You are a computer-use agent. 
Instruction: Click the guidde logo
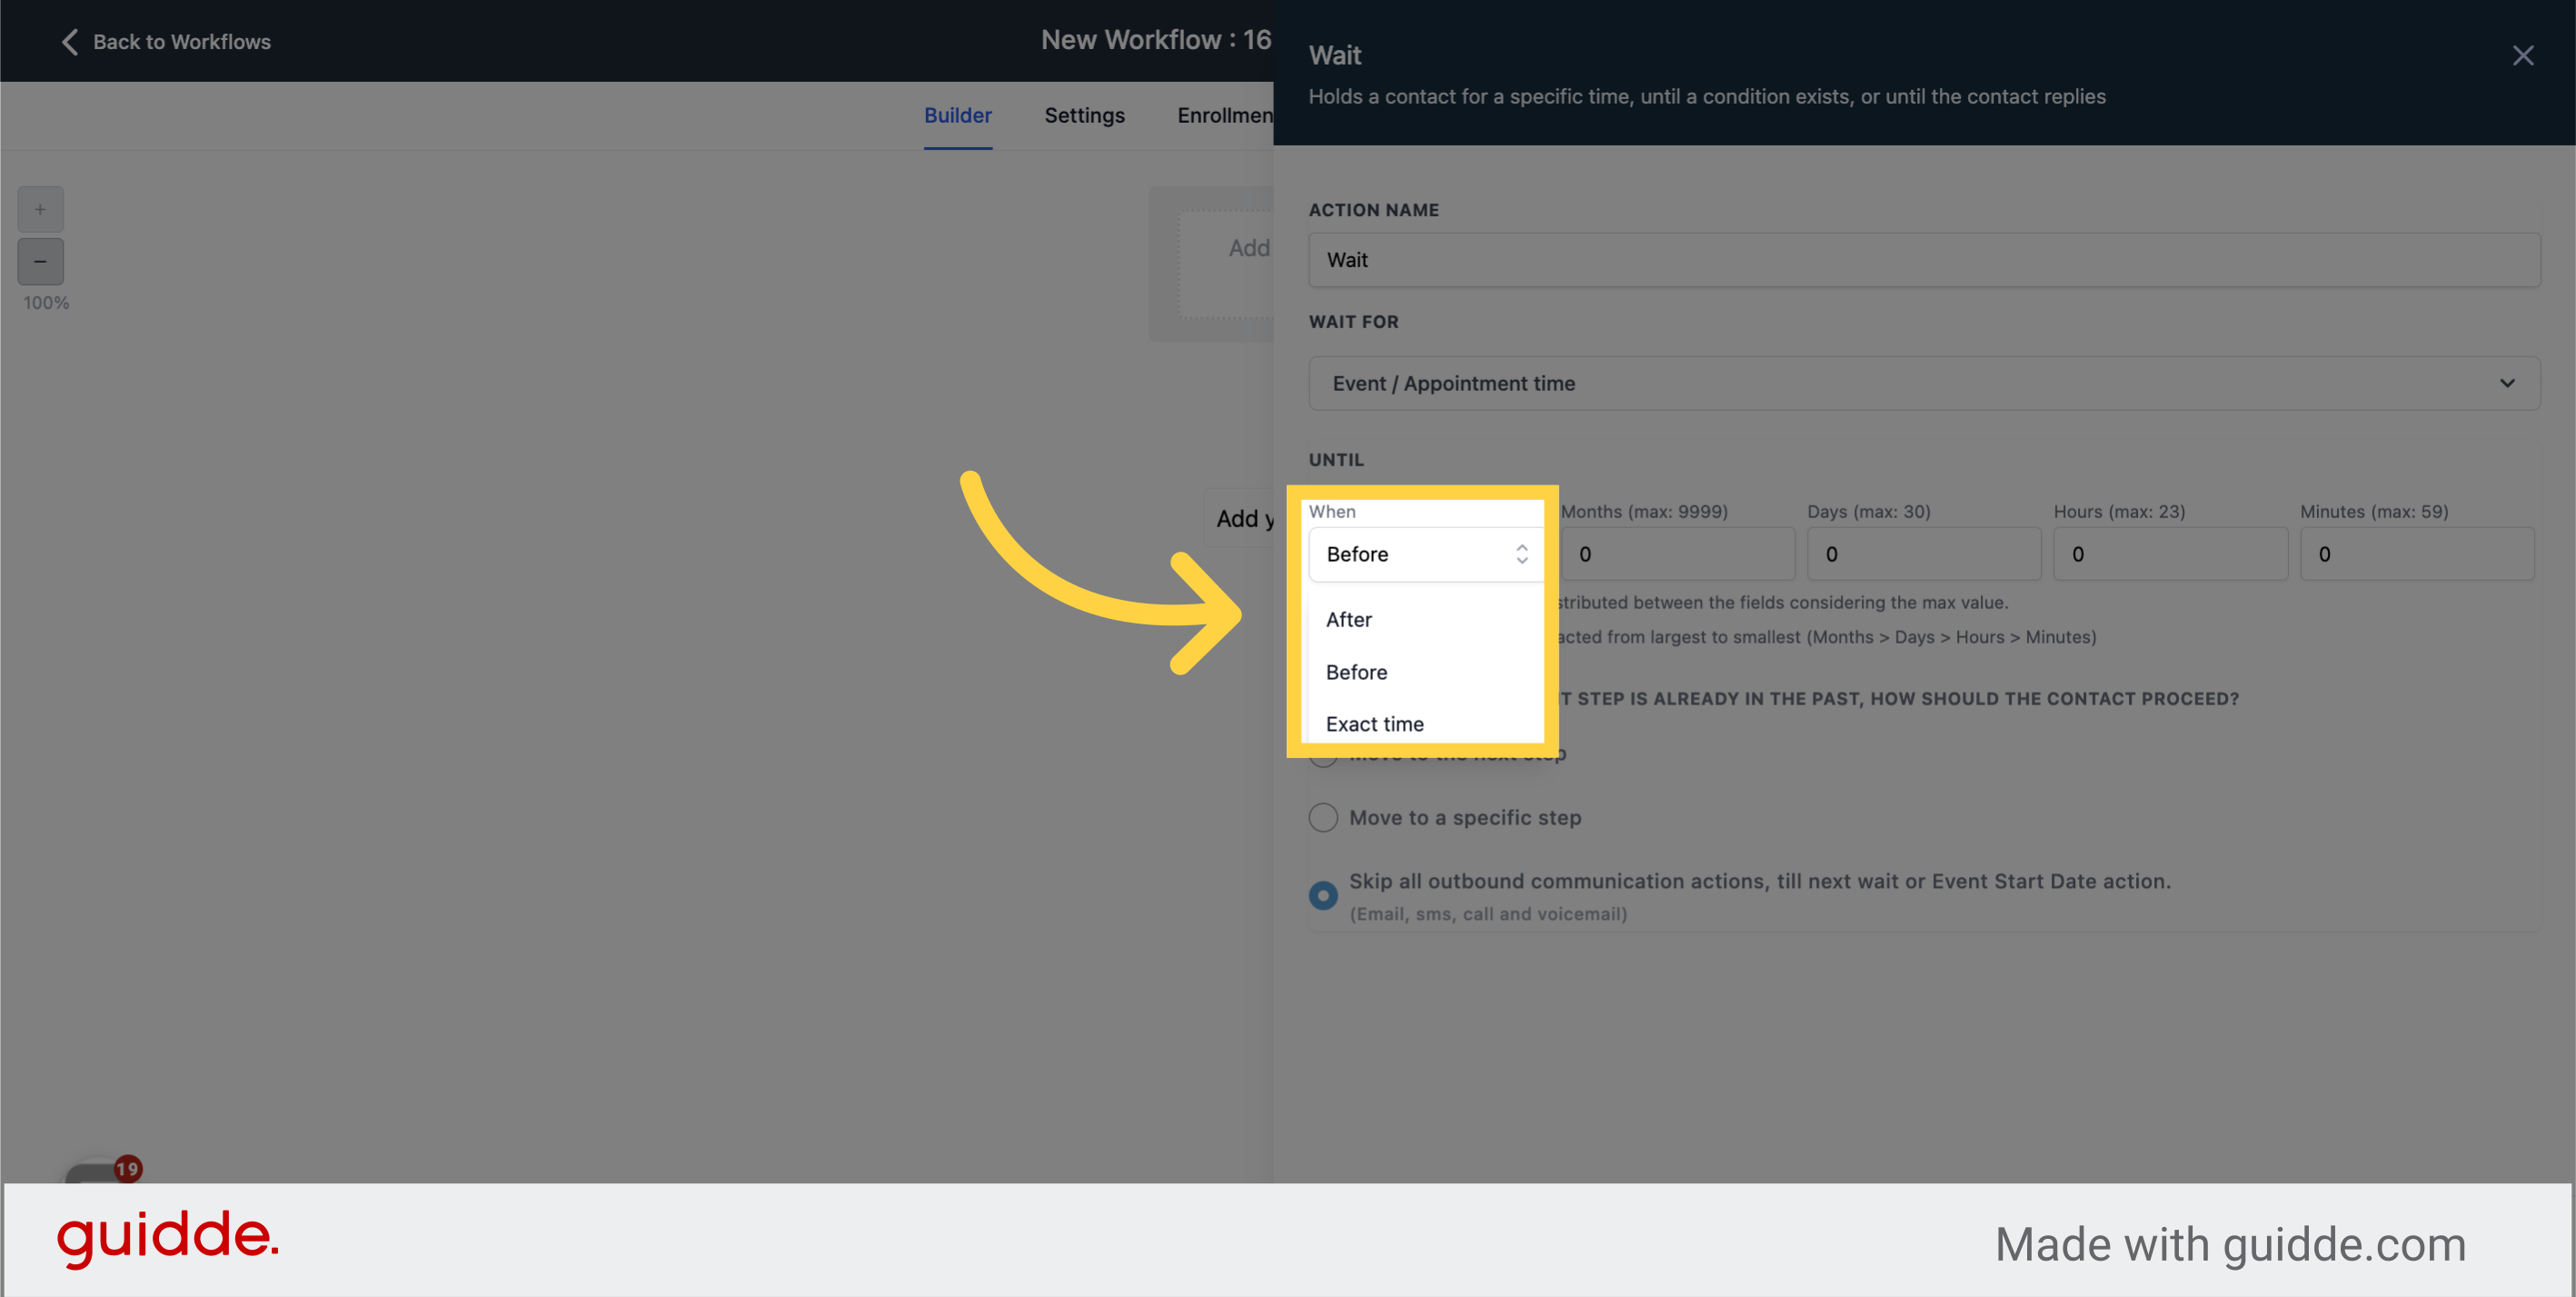tap(168, 1240)
